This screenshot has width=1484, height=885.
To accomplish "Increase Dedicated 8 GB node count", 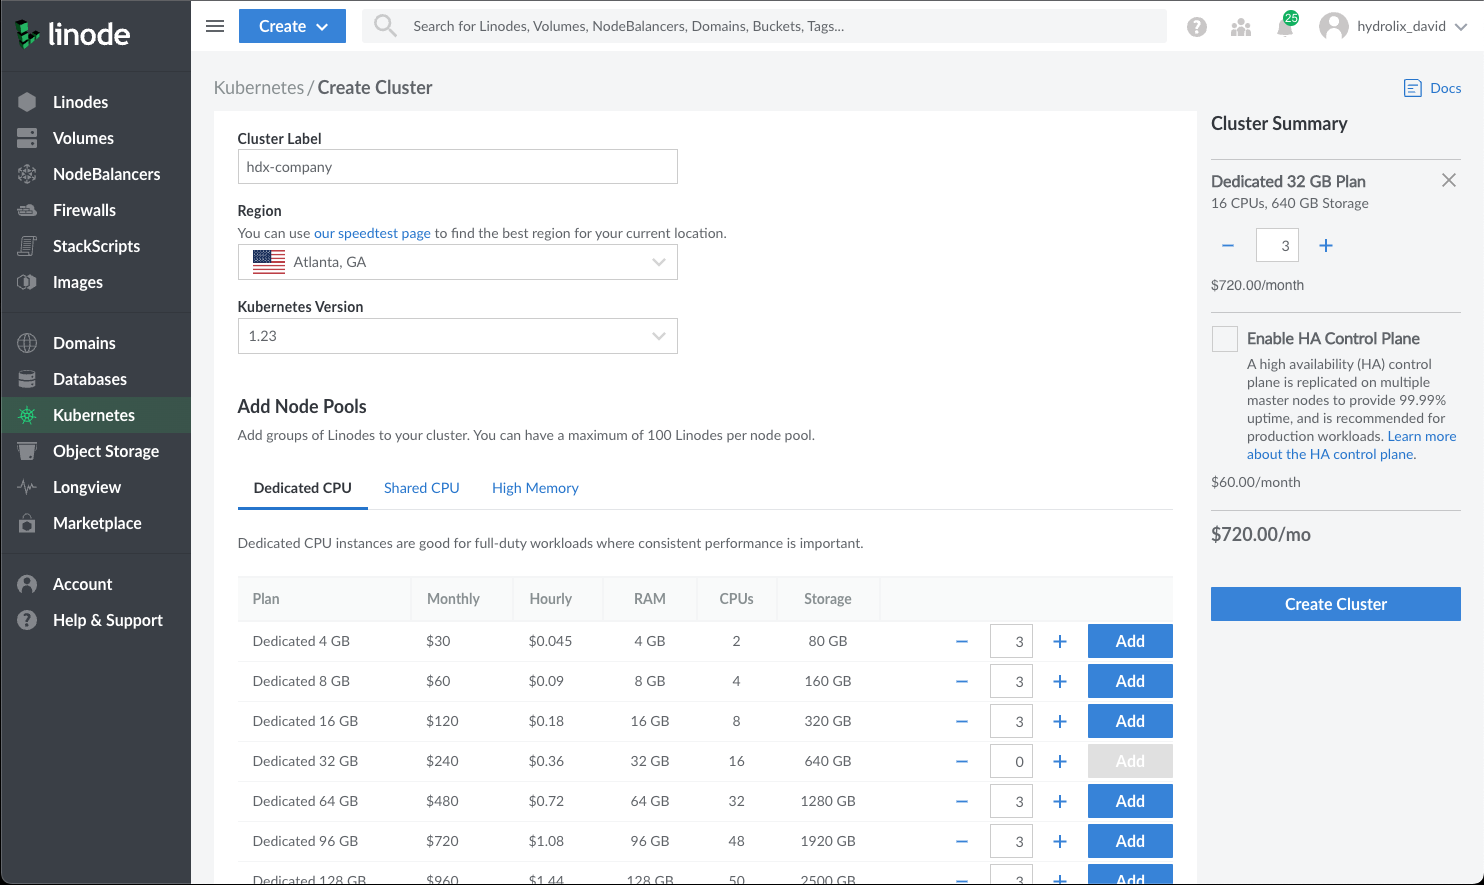I will (x=1060, y=682).
